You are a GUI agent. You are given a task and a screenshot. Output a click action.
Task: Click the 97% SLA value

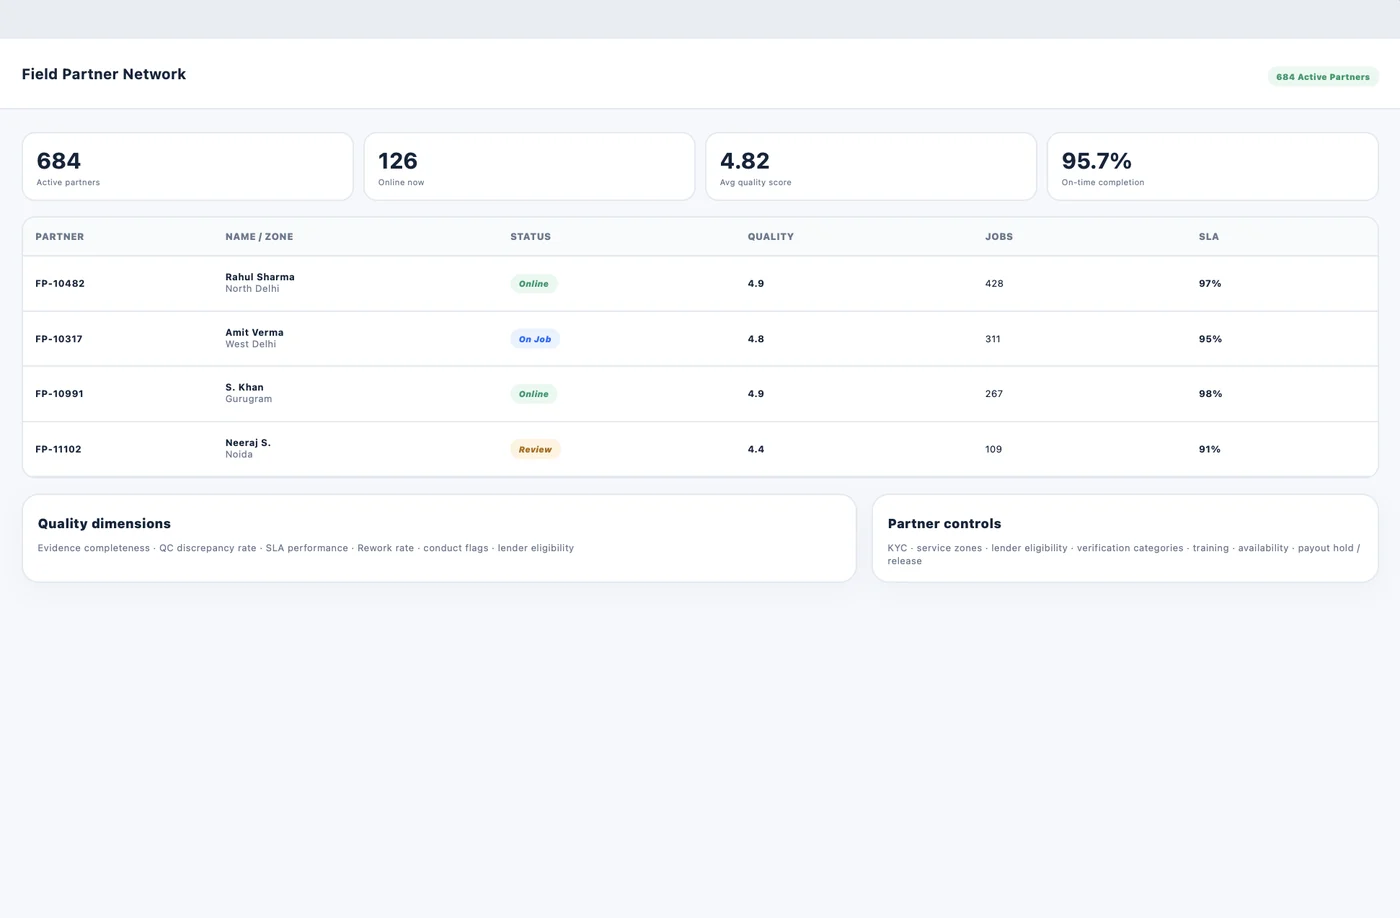[1210, 284]
